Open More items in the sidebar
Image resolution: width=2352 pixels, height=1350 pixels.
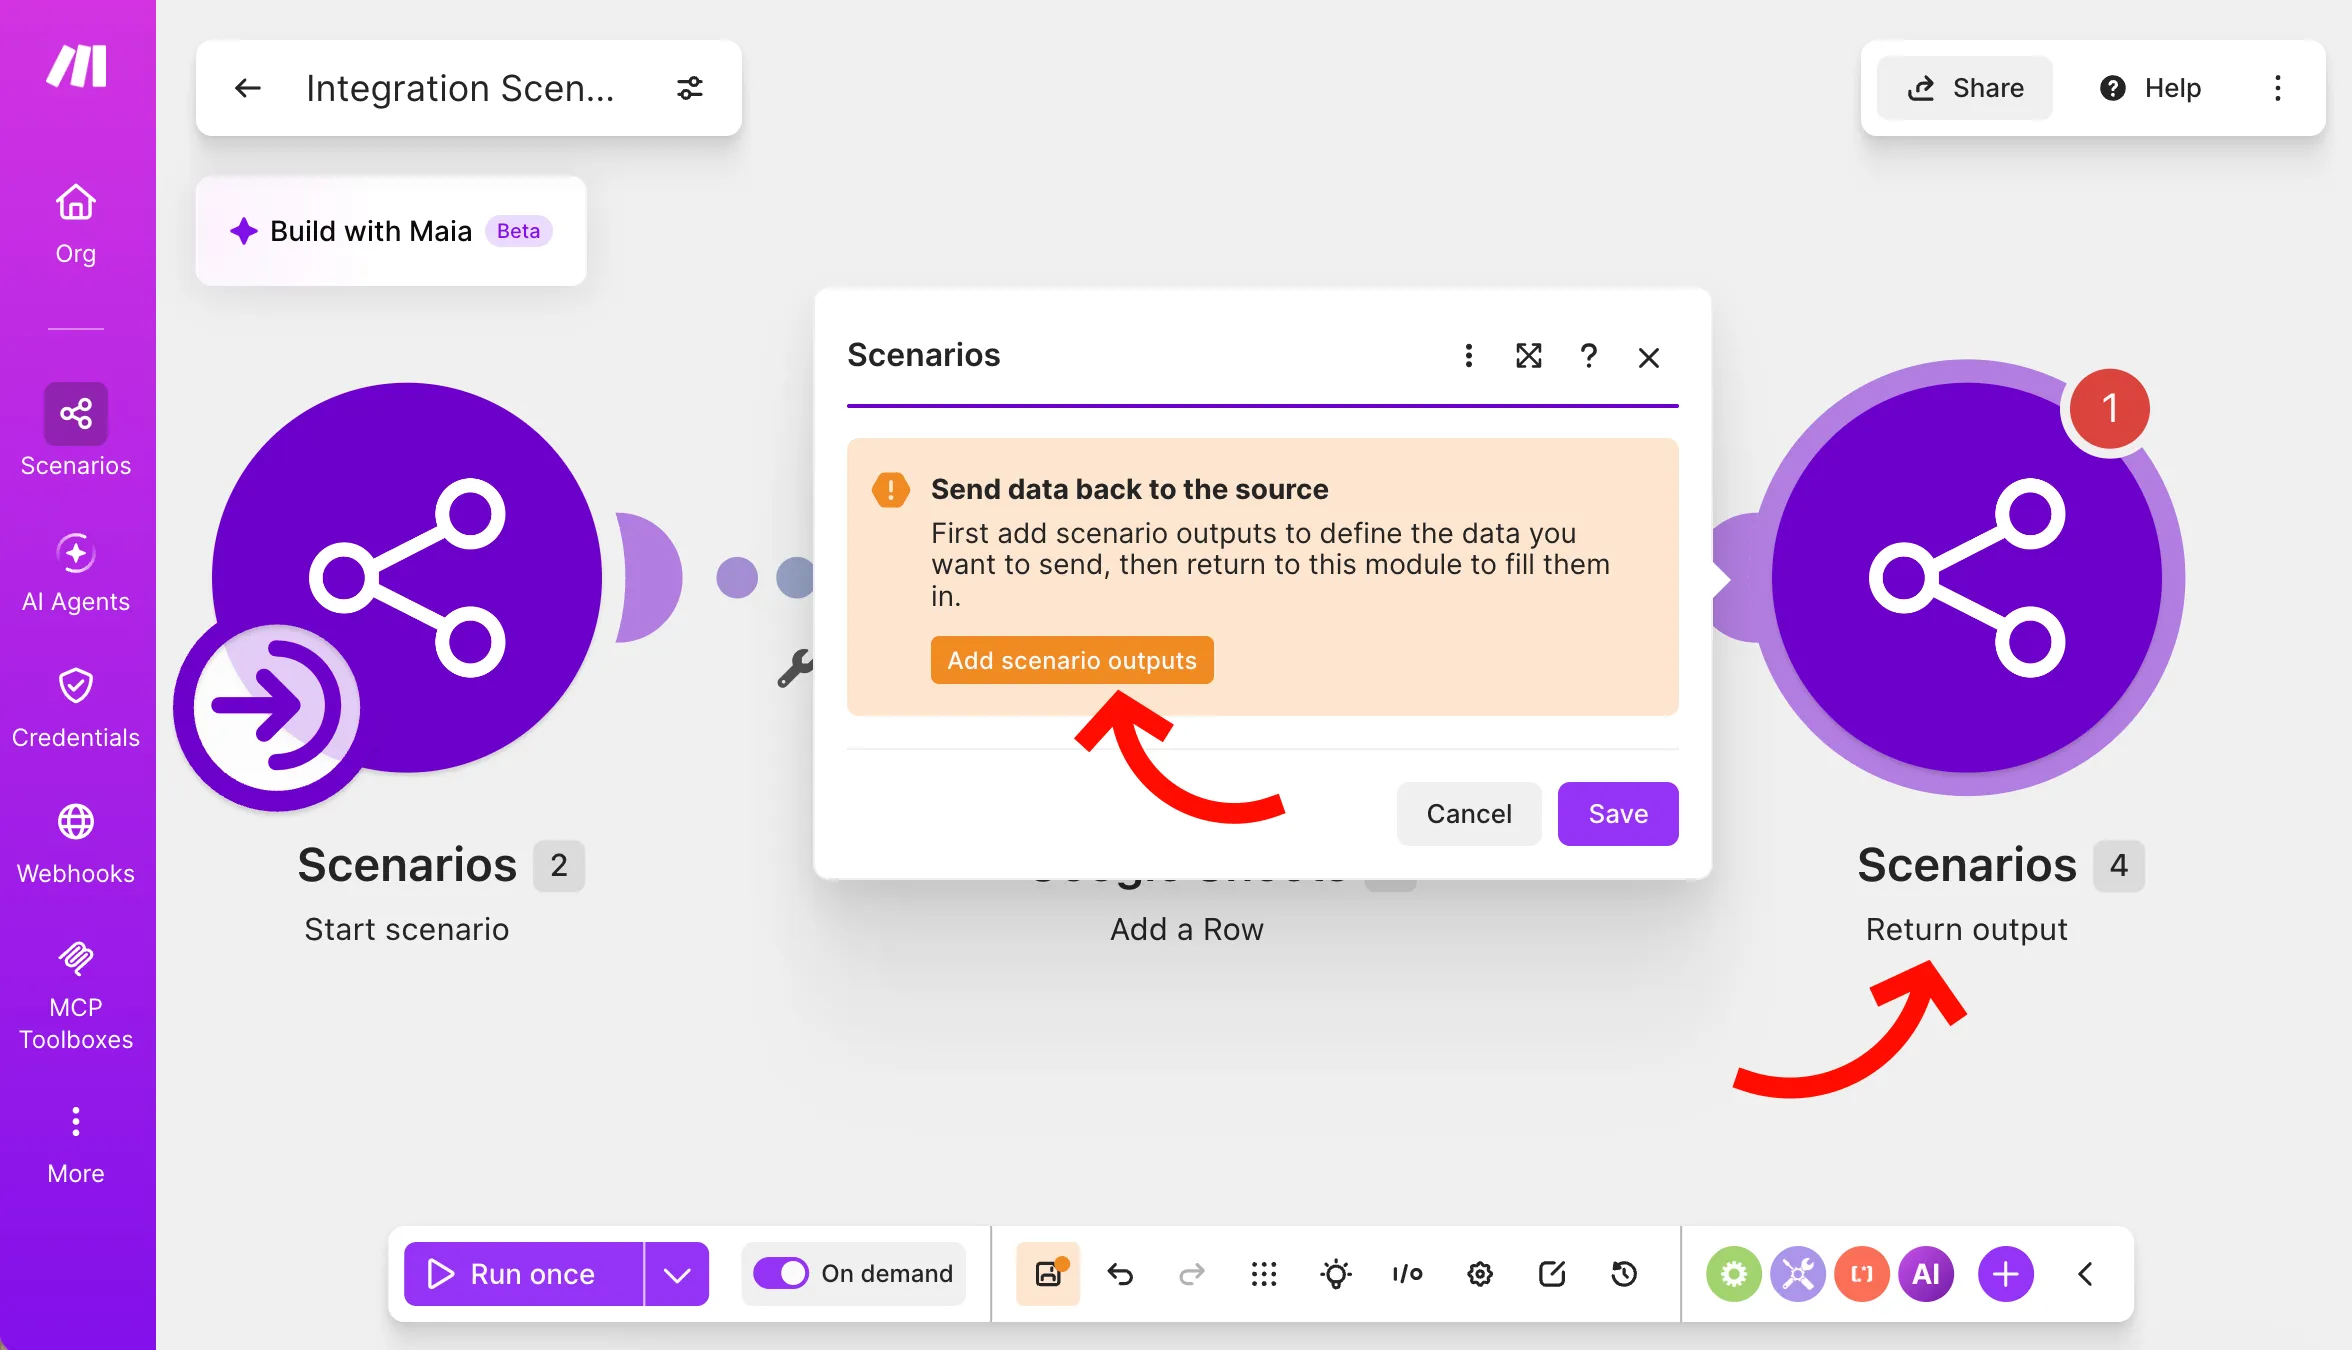coord(76,1144)
